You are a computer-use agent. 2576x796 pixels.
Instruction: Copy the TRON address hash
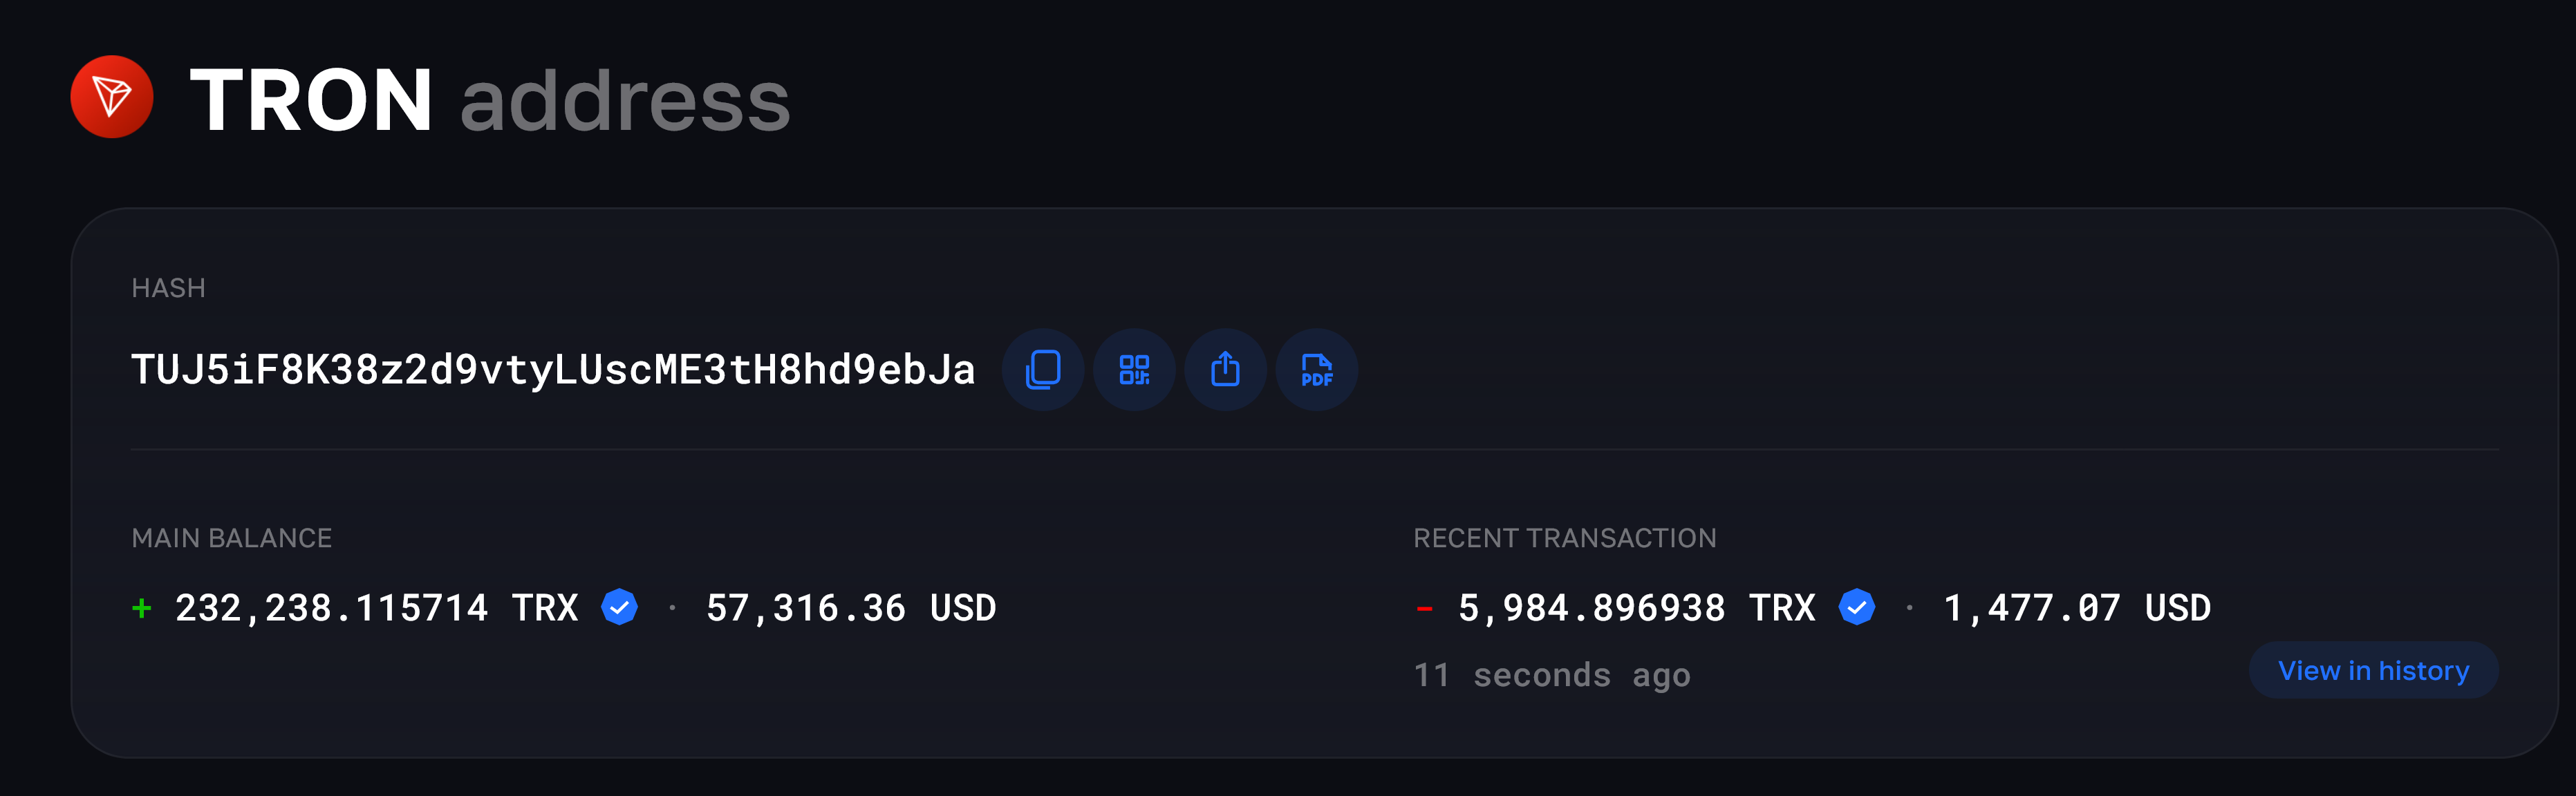pos(1043,369)
